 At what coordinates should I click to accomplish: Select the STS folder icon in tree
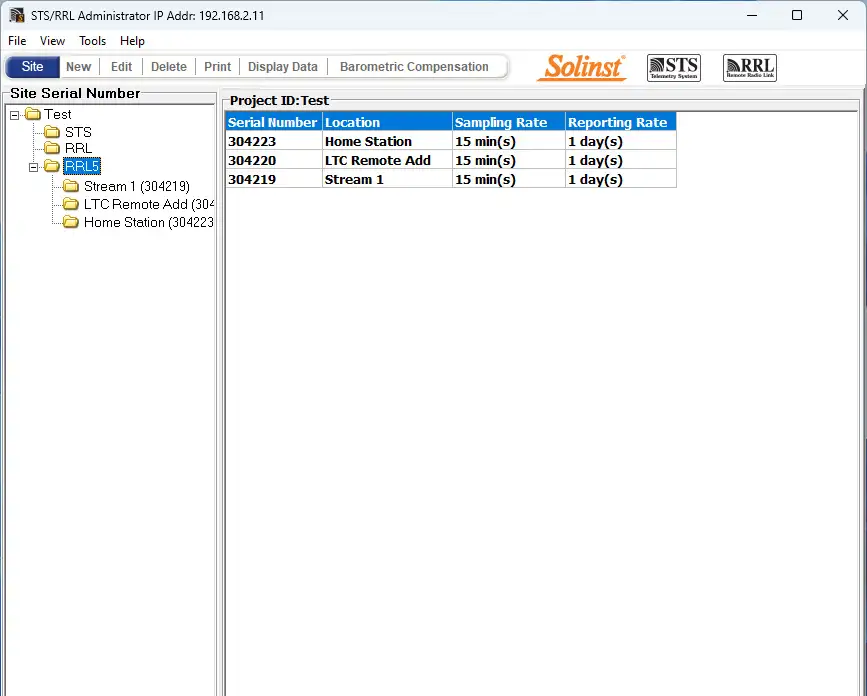tap(52, 132)
